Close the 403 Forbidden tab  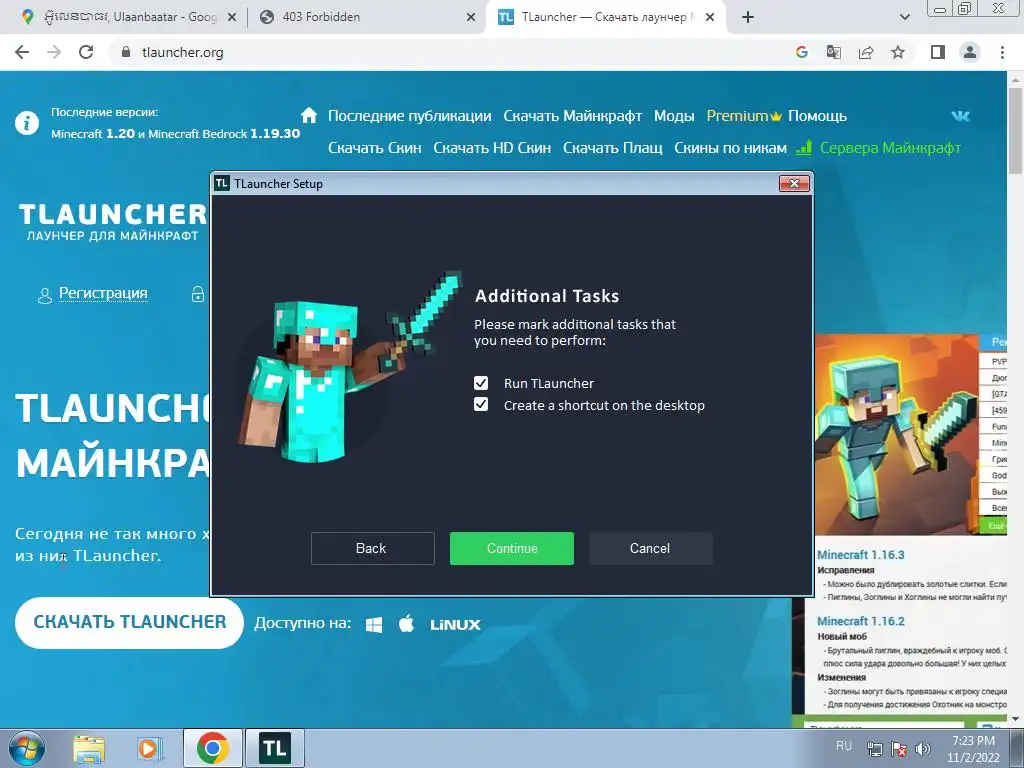point(471,18)
